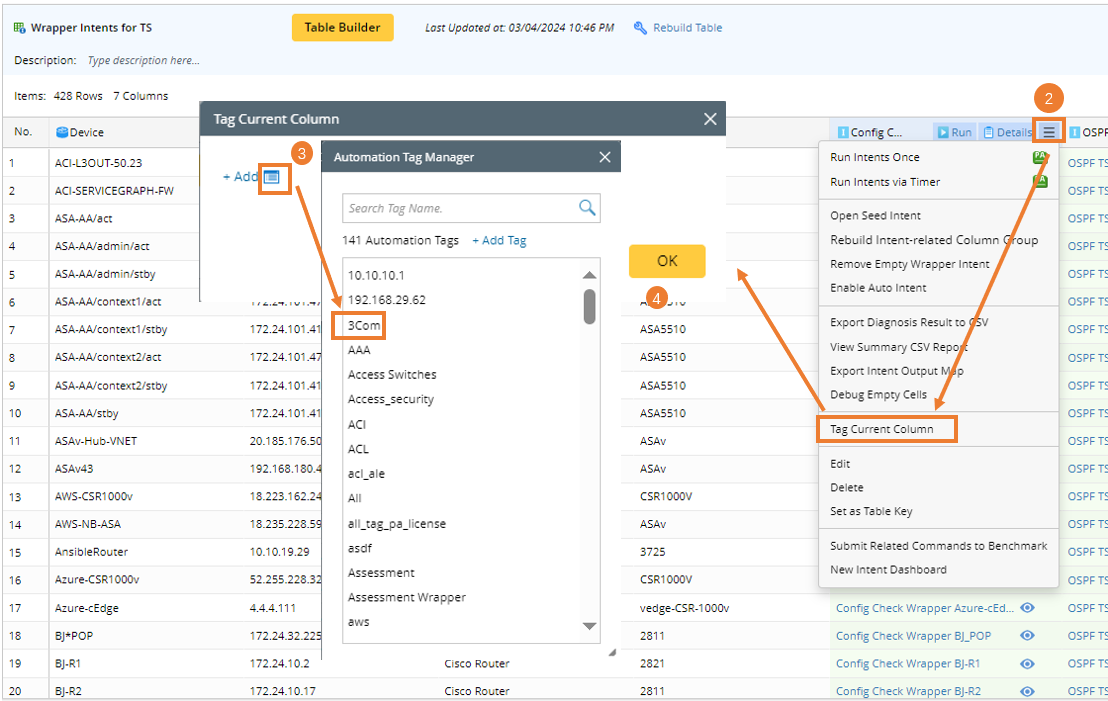The width and height of the screenshot is (1108, 701).
Task: Click the tag manager icon beside Add
Action: tap(272, 177)
